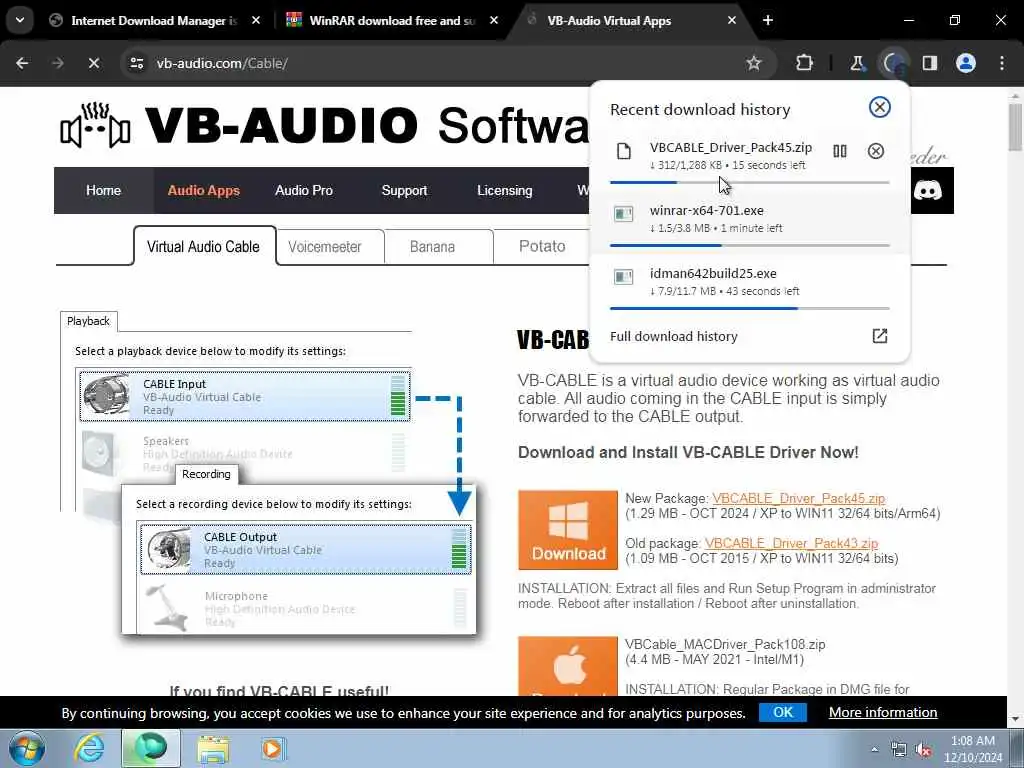Open the Support menu item

pos(404,191)
